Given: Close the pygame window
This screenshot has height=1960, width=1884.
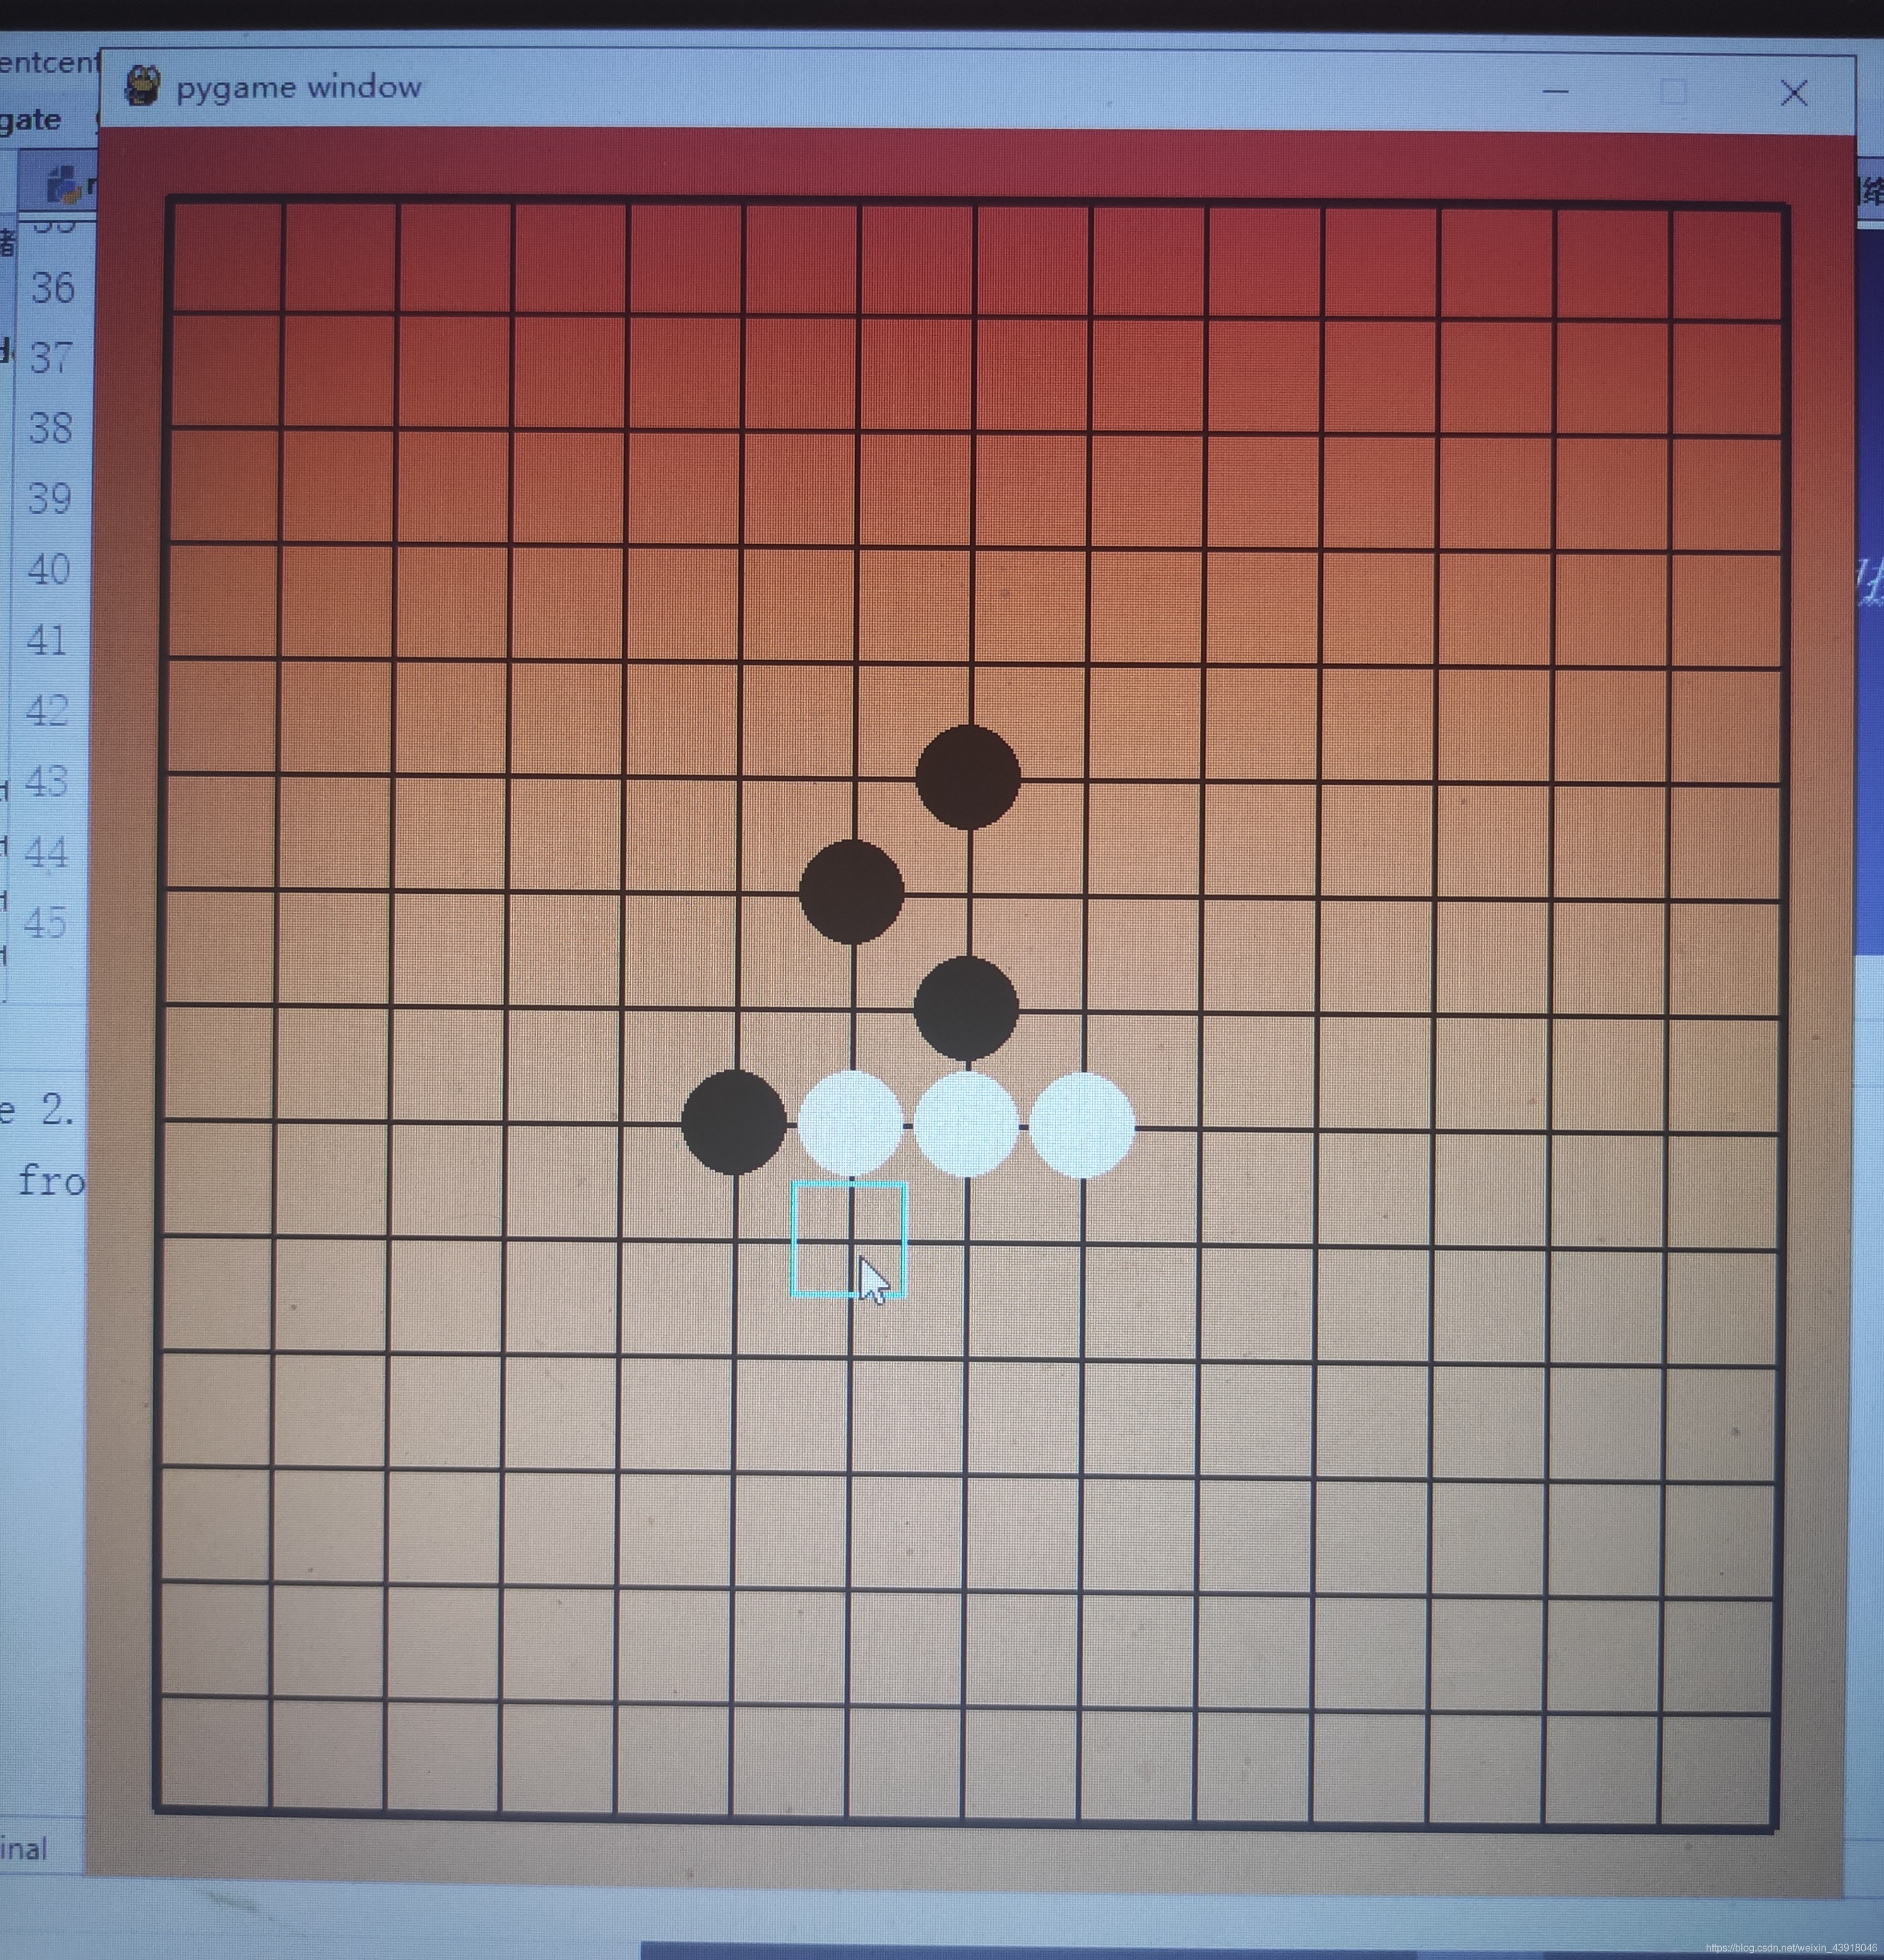Looking at the screenshot, I should [1794, 93].
